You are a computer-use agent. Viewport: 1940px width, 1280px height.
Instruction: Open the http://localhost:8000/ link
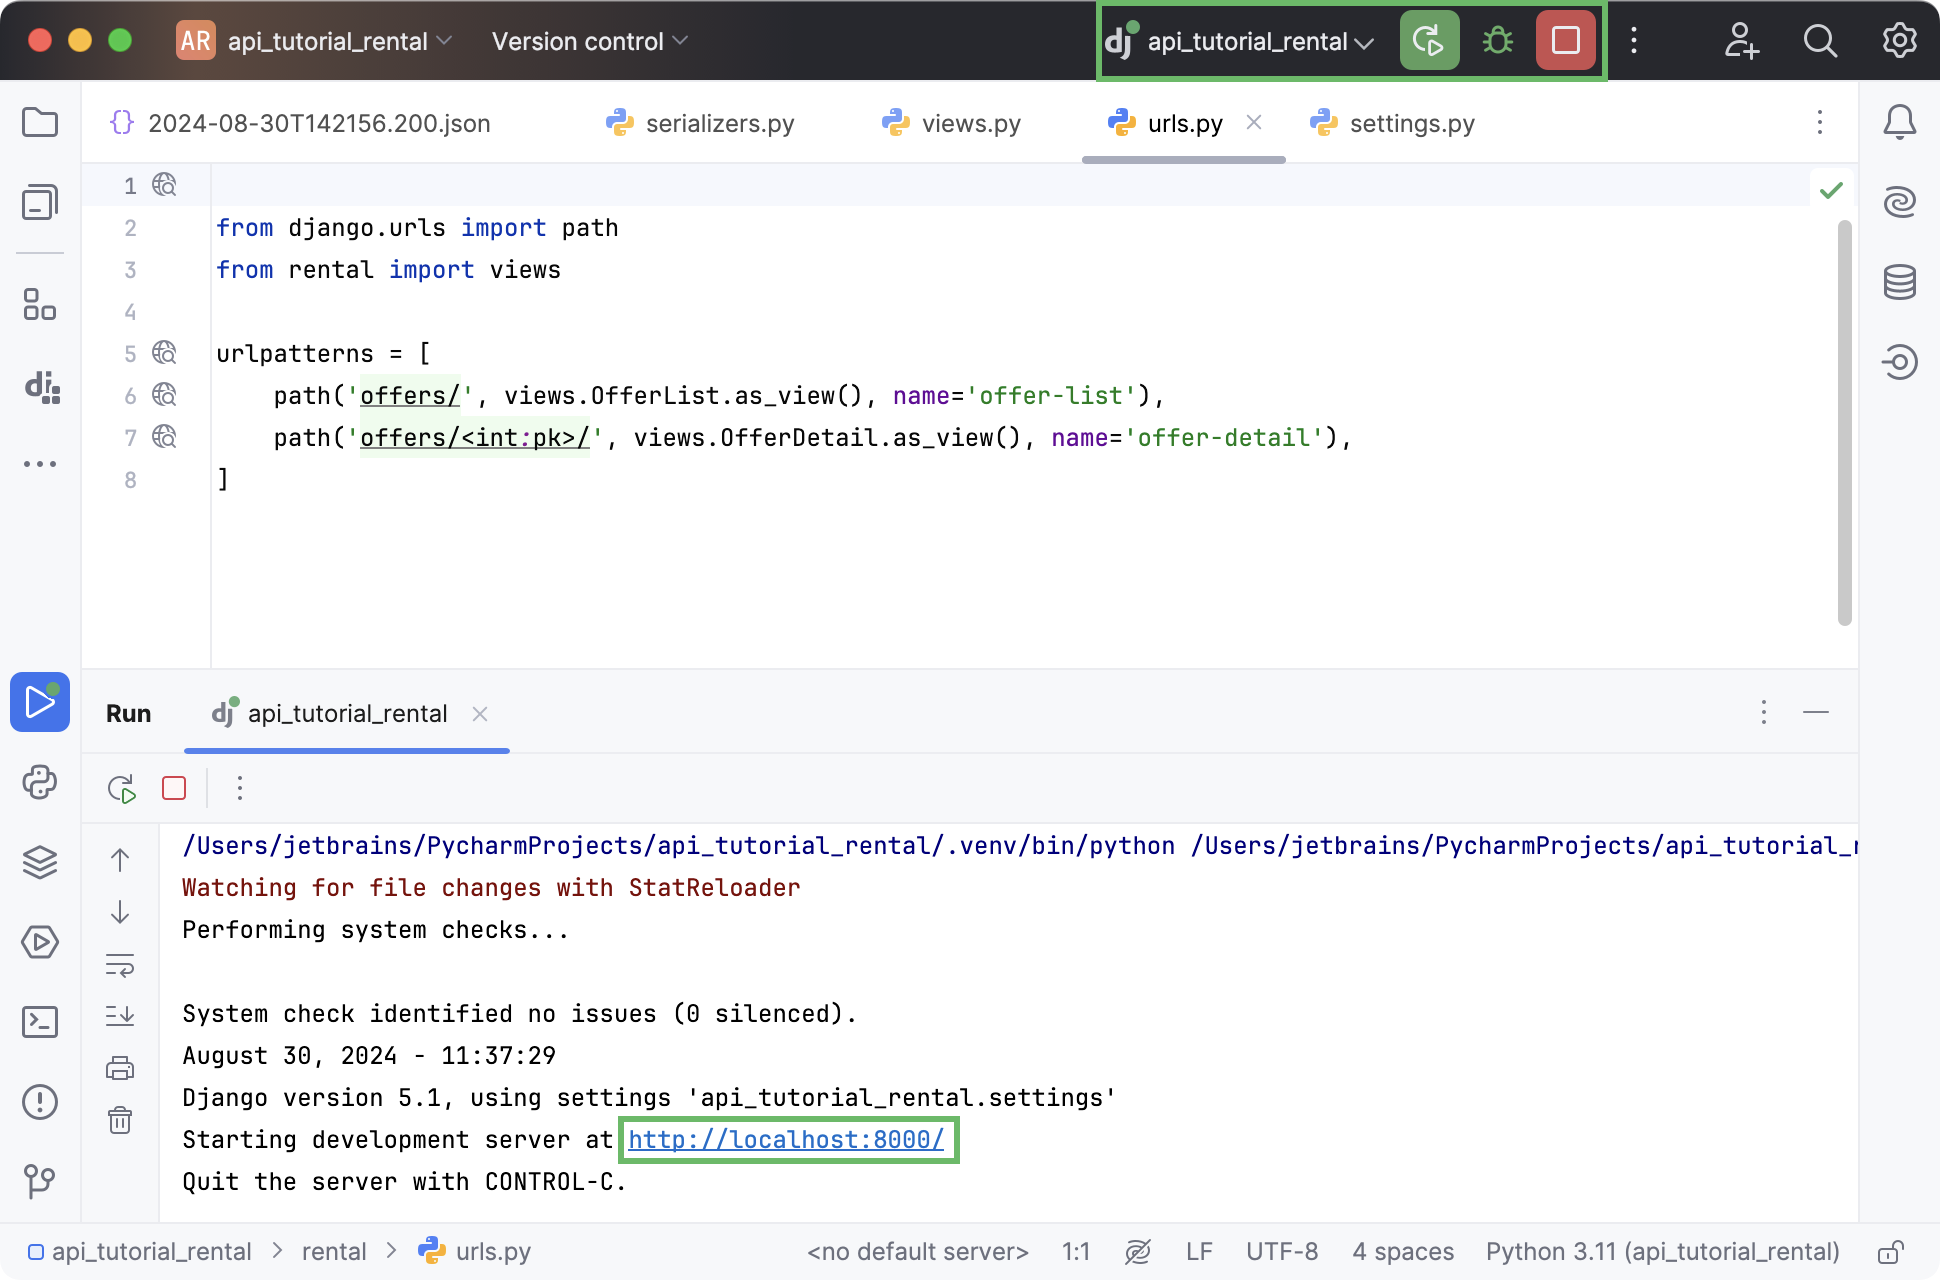pos(786,1140)
